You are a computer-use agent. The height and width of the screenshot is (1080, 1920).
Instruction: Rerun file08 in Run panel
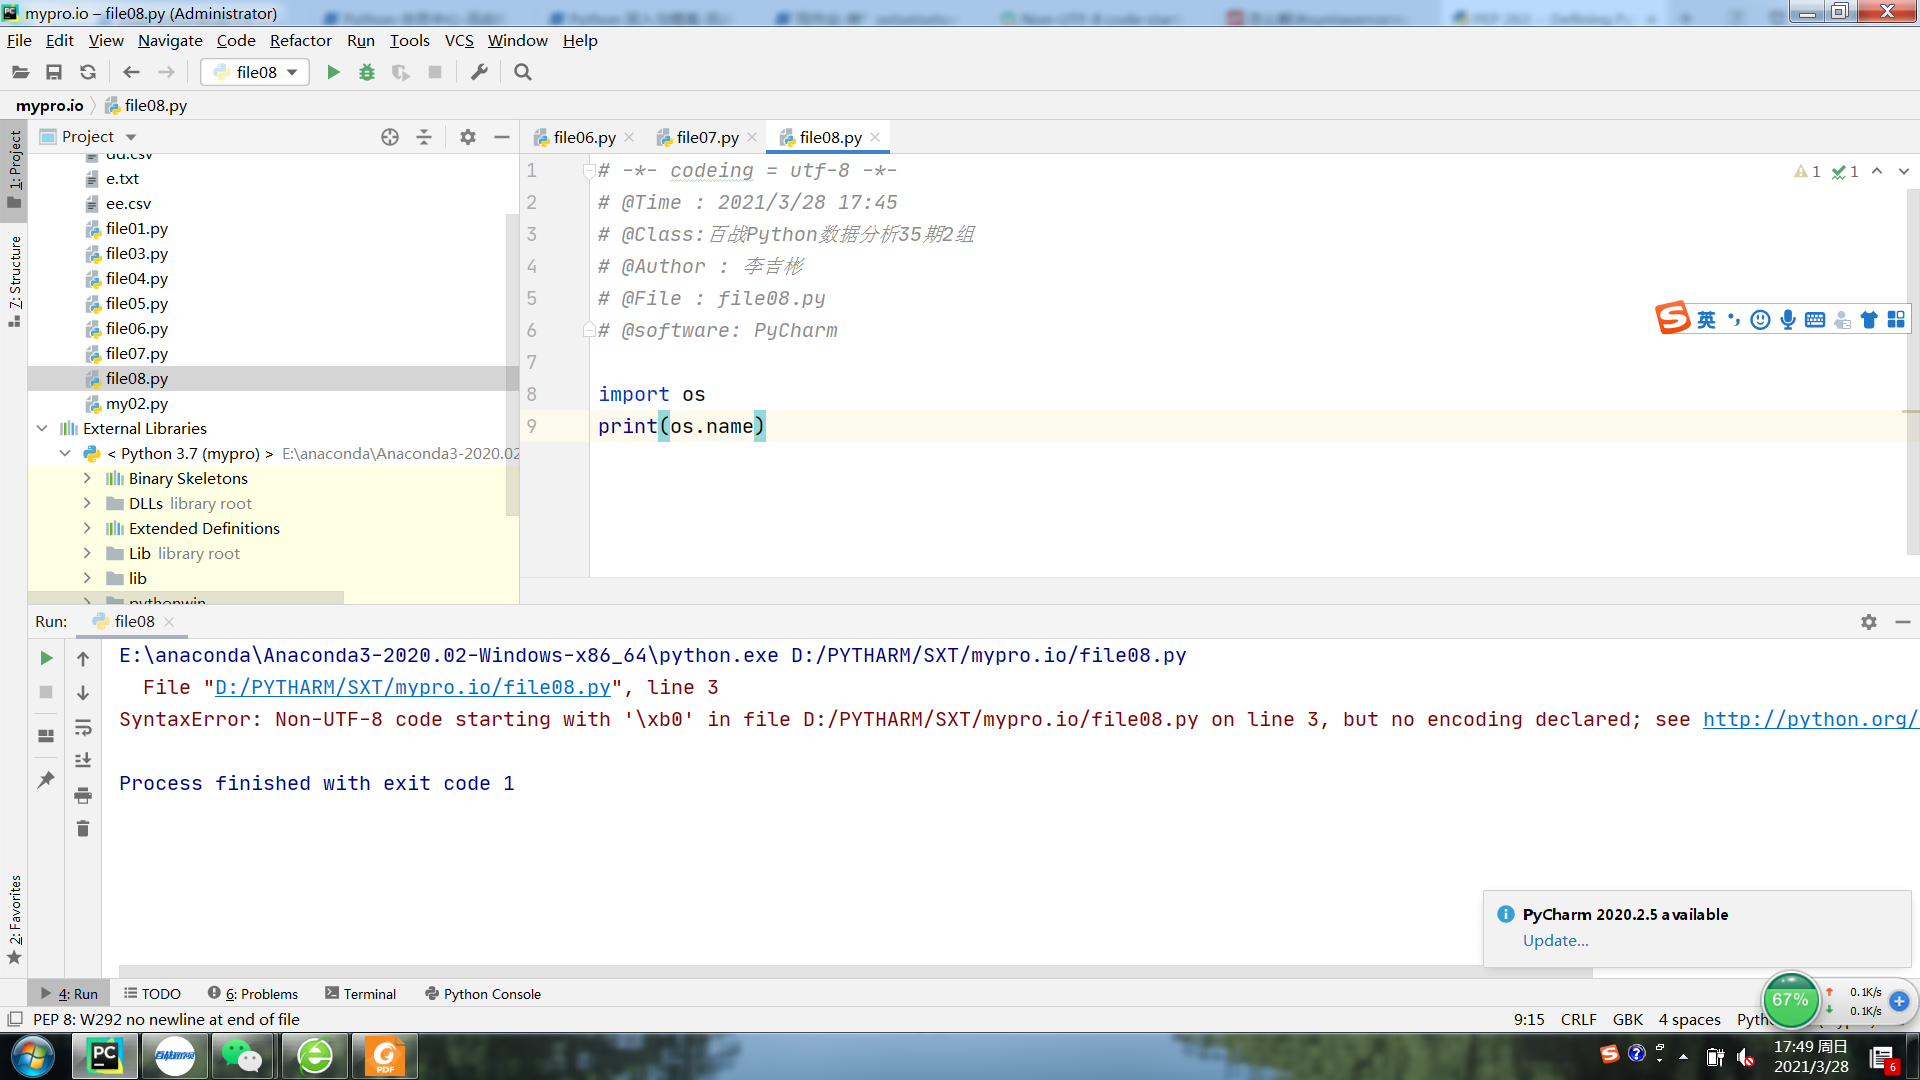46,658
